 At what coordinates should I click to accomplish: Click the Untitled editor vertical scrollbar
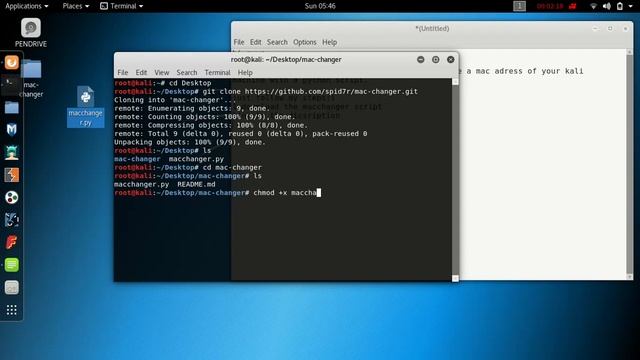[x=629, y=163]
